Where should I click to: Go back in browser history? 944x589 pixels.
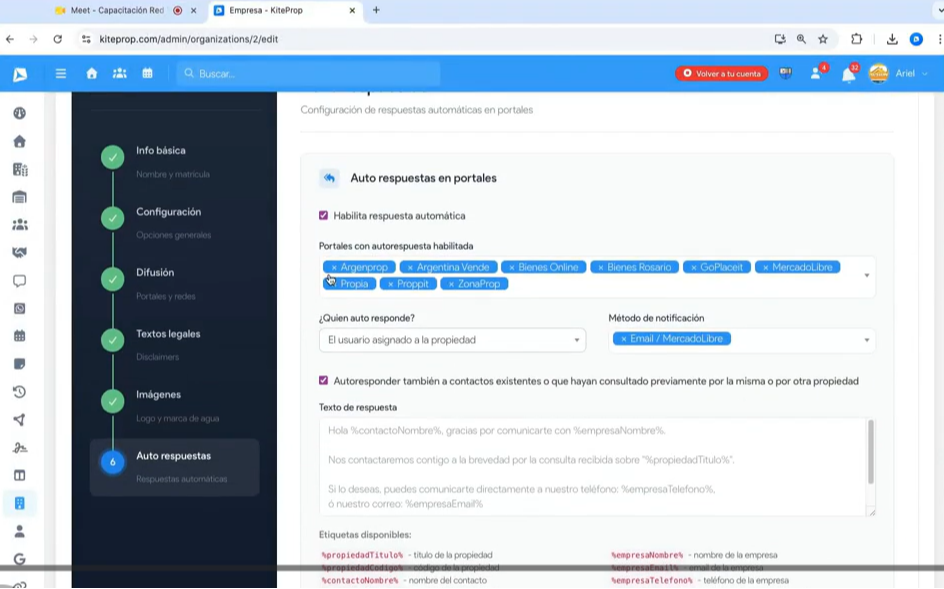[x=10, y=39]
